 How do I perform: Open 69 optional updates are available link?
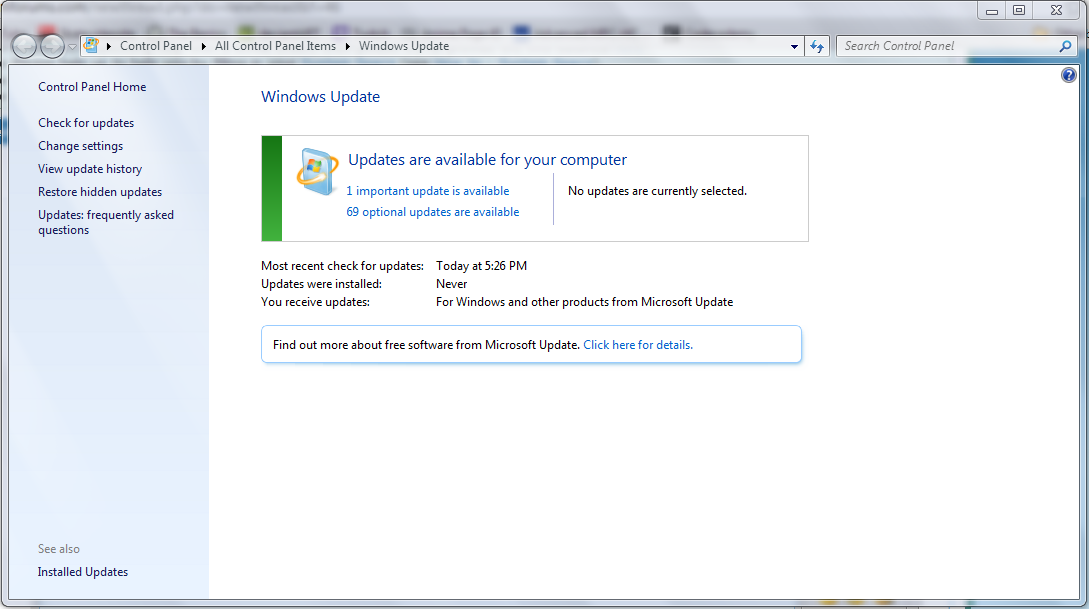tap(433, 212)
